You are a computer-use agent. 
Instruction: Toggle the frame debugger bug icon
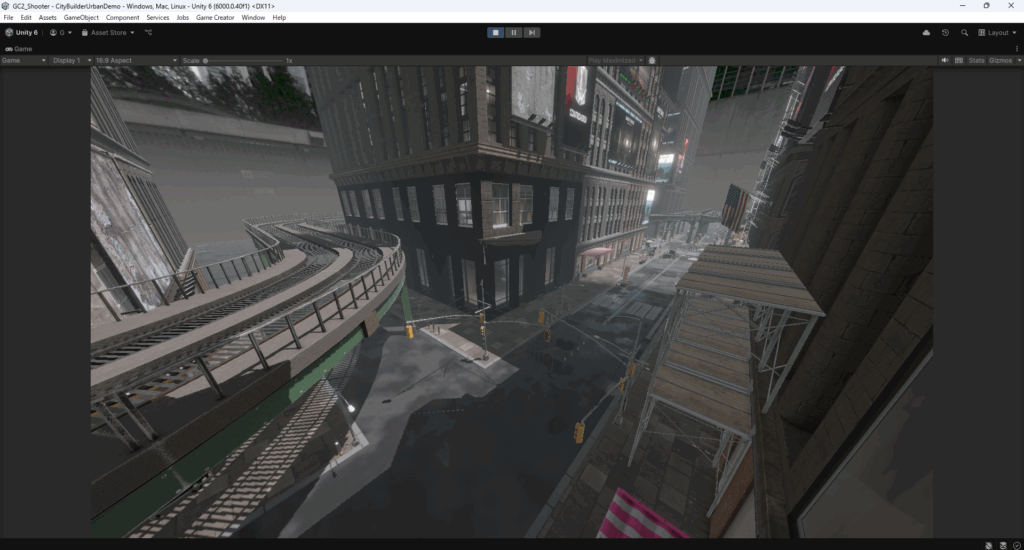pos(652,60)
